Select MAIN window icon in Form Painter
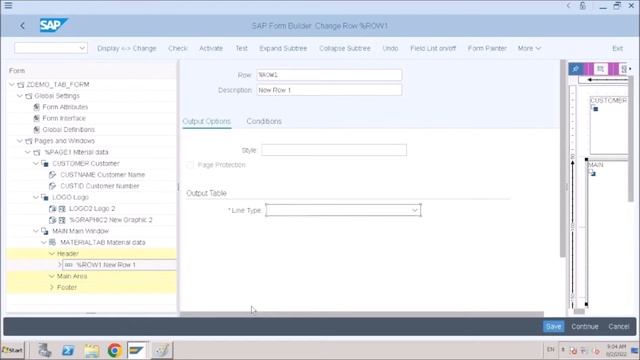This screenshot has height=360, width=640. 592,173
